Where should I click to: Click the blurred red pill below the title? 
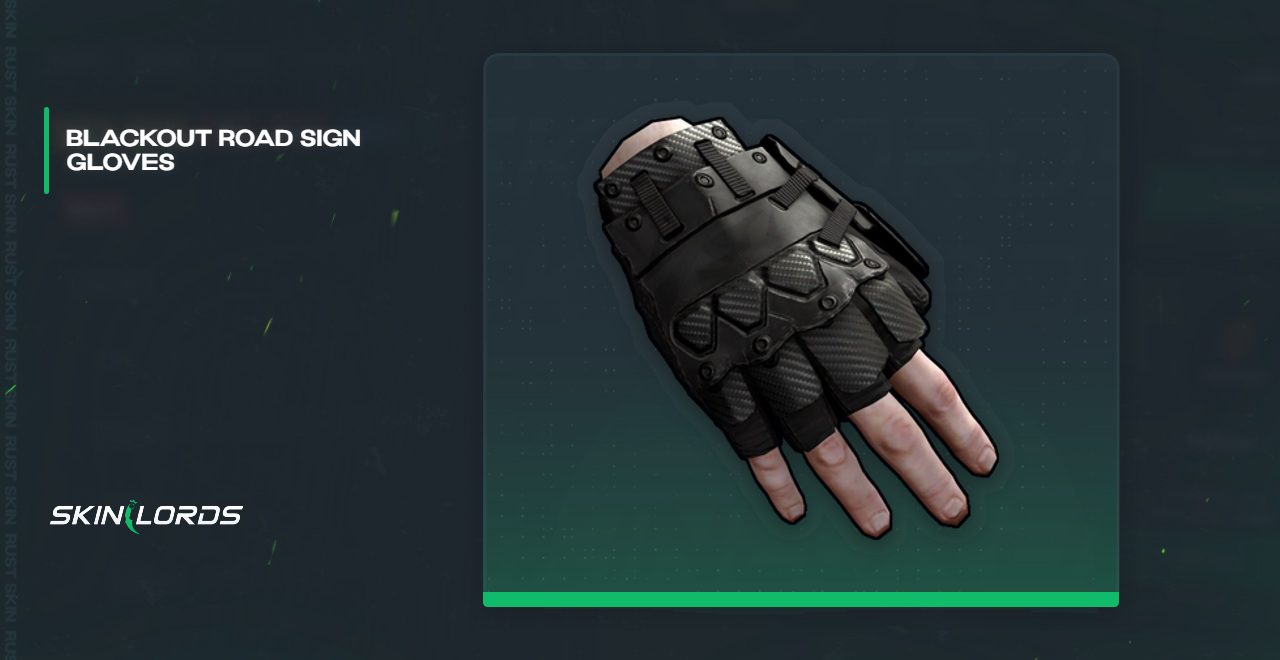point(93,210)
